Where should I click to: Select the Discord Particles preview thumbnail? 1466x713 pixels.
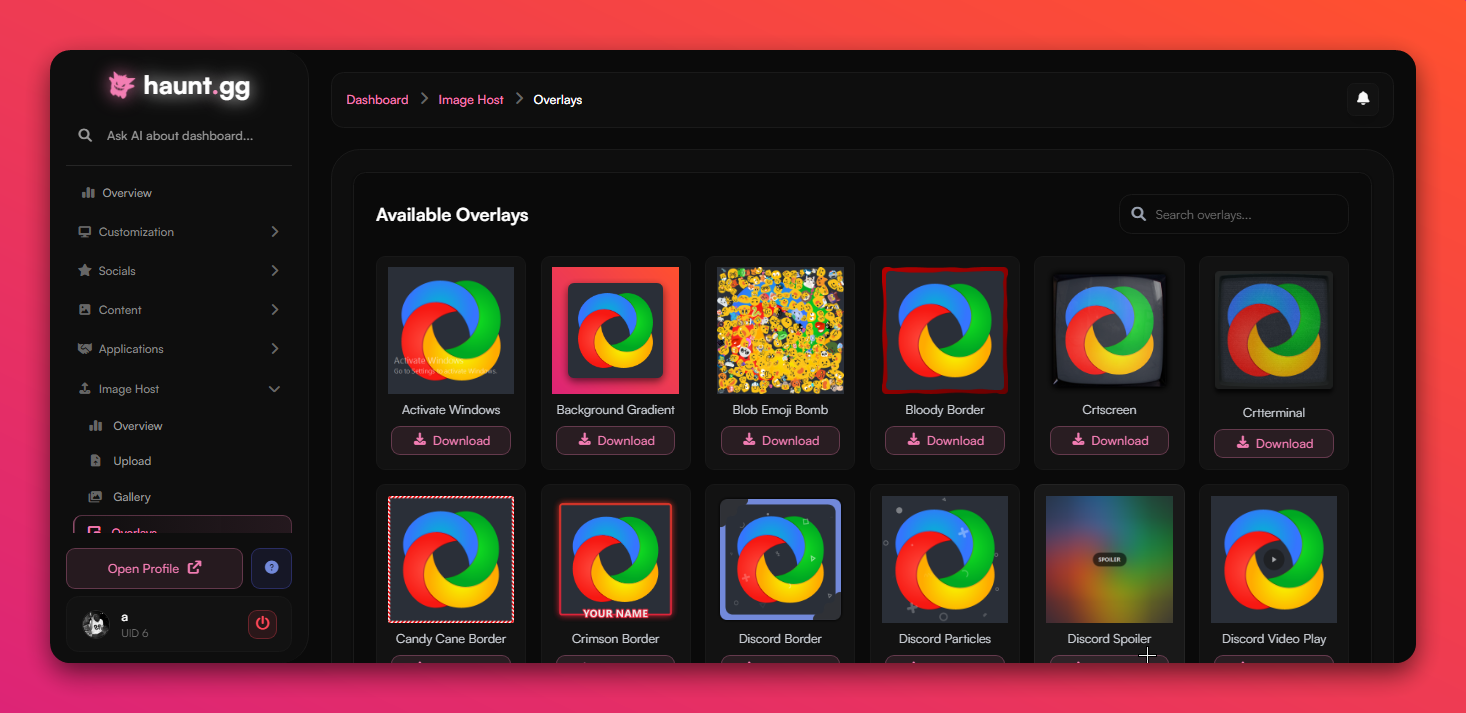tap(945, 559)
